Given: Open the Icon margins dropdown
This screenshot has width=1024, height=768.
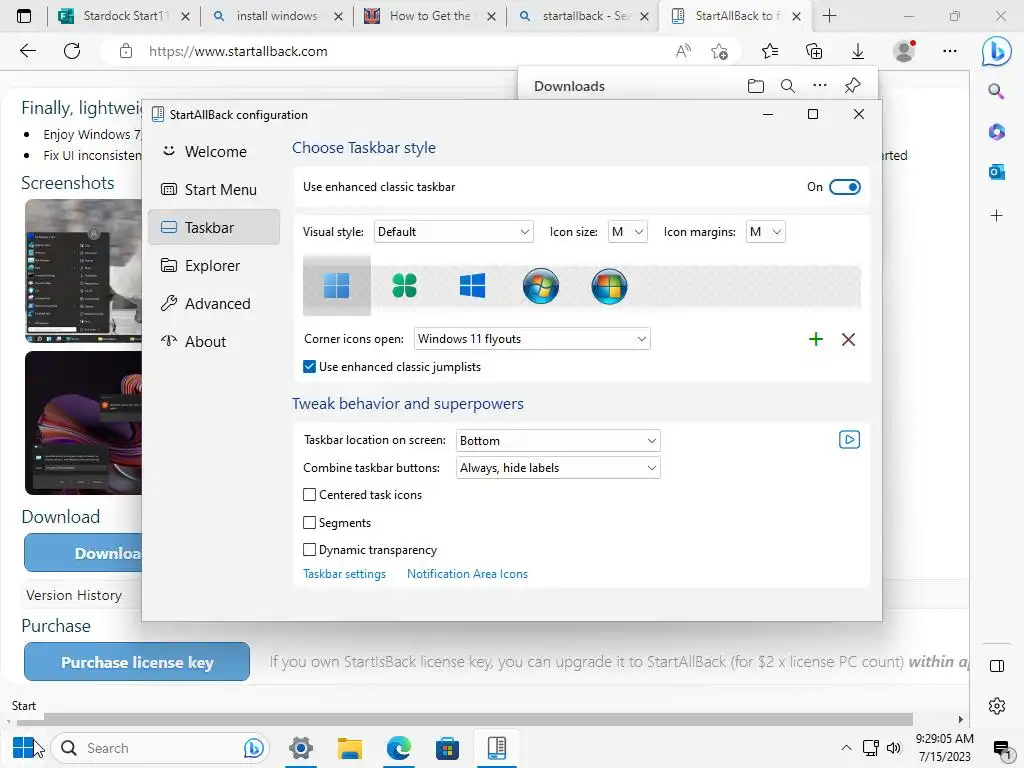Looking at the screenshot, I should [x=765, y=232].
